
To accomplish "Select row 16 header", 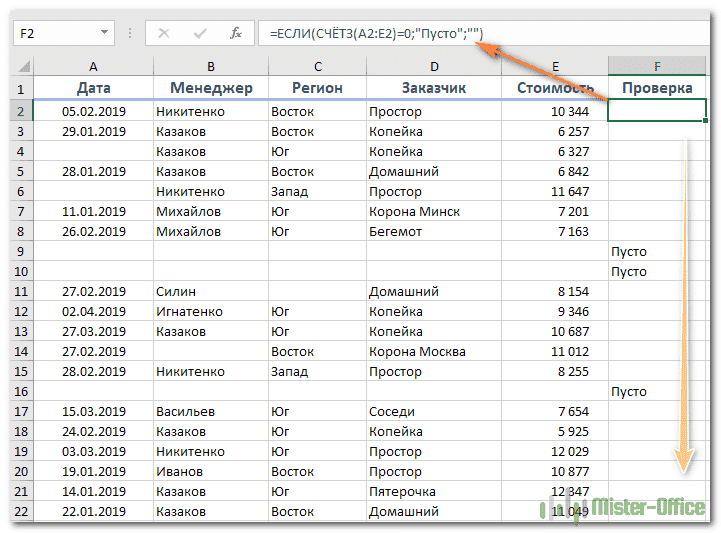I will click(22, 392).
